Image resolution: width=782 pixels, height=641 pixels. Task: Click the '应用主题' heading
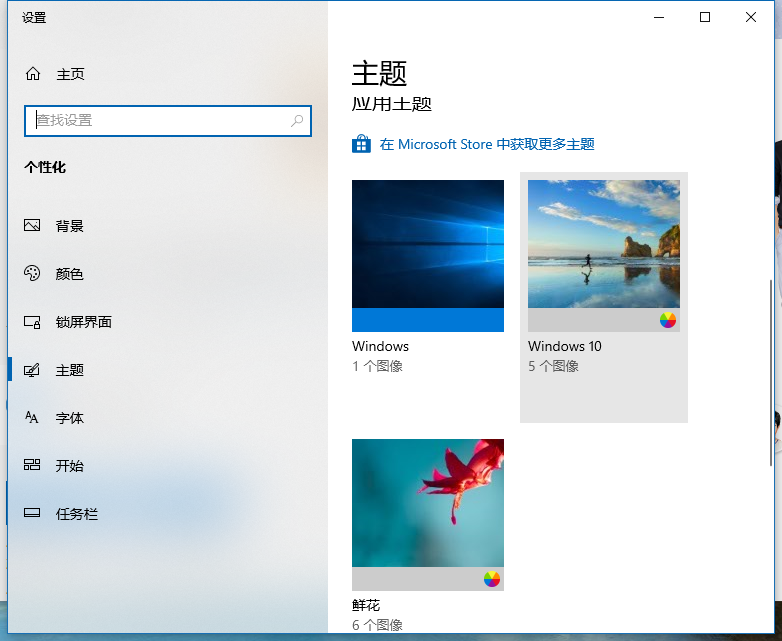(x=392, y=104)
